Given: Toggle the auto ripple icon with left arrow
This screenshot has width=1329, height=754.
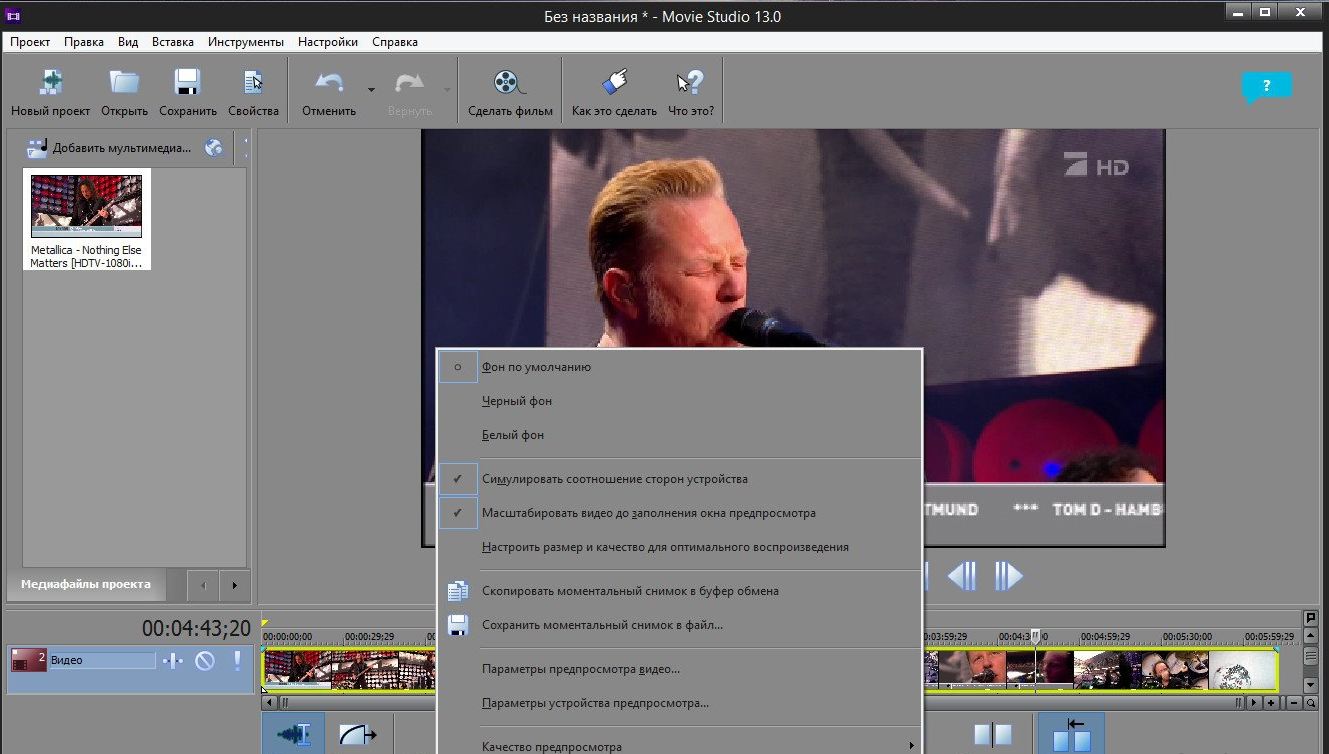Looking at the screenshot, I should pyautogui.click(x=1071, y=734).
